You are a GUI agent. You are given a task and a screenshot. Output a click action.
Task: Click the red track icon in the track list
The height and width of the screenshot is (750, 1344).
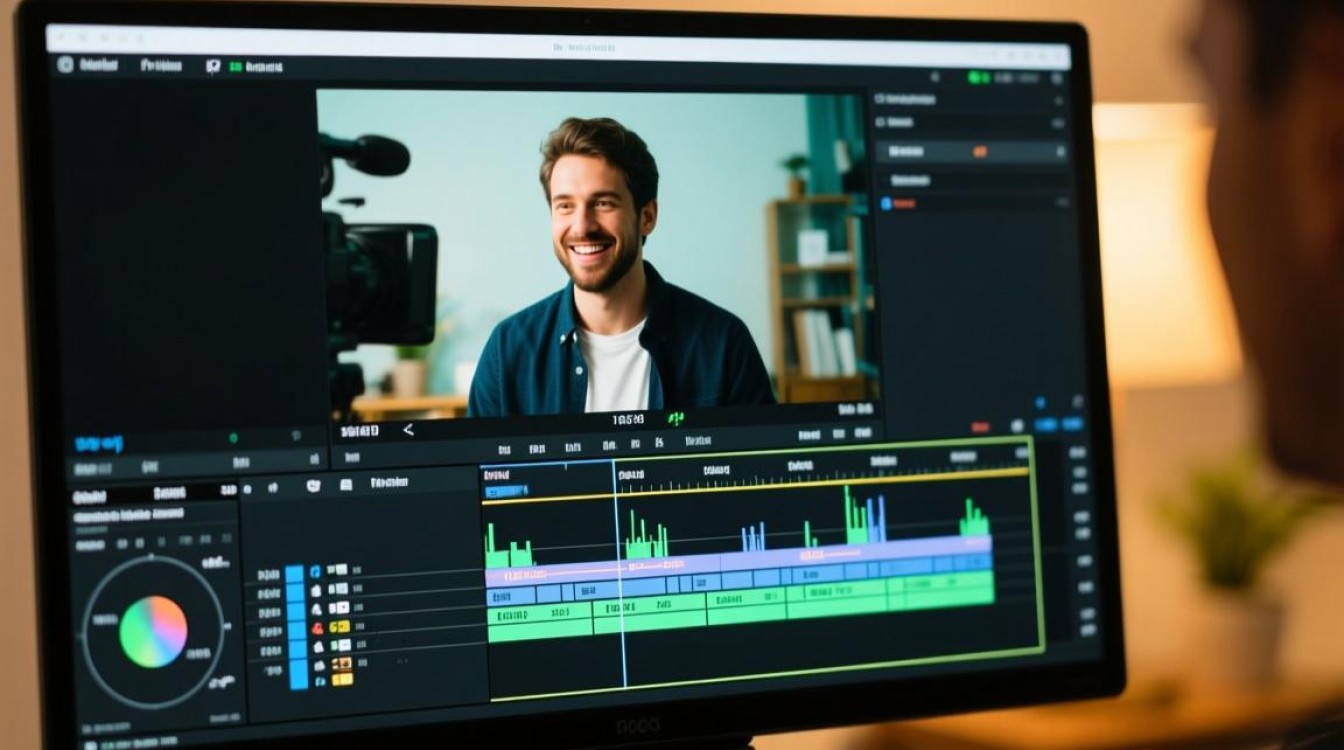(317, 628)
